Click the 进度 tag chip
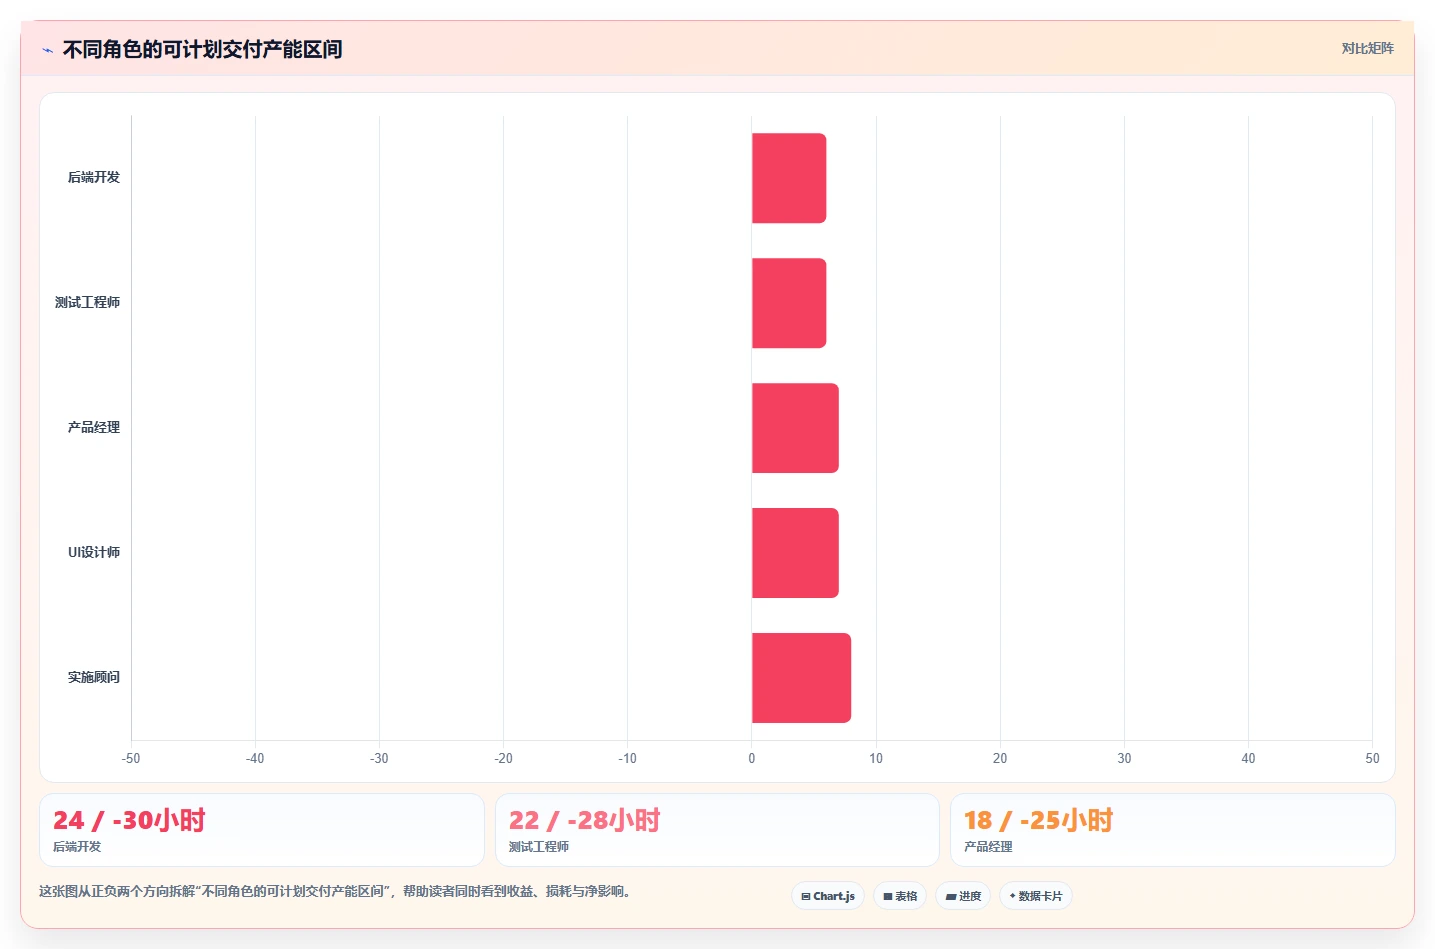The height and width of the screenshot is (949, 1435). coord(963,896)
